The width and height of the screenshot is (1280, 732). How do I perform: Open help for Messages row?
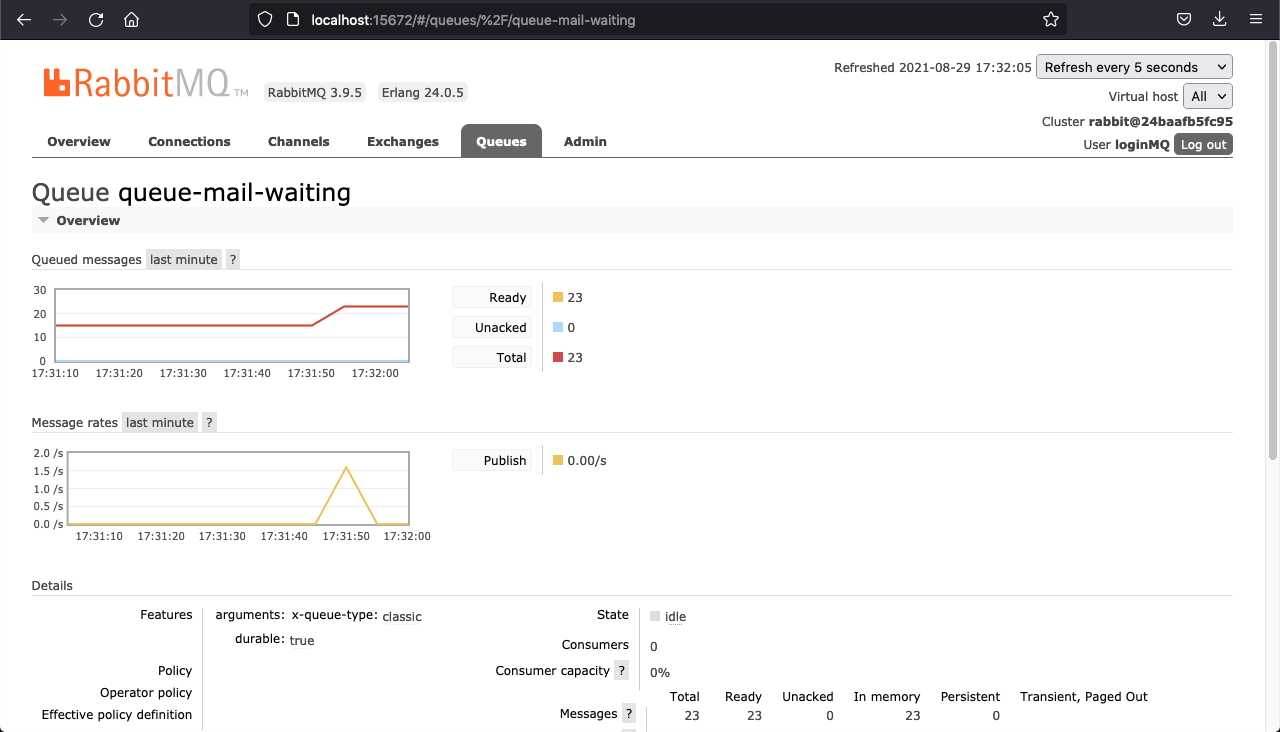629,714
